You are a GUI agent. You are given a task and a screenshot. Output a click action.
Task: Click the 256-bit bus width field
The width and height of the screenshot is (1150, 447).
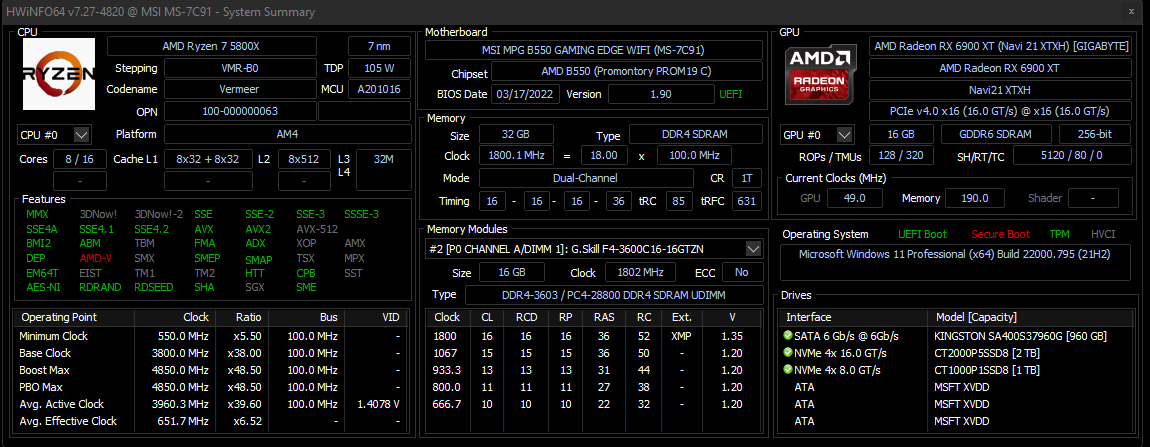click(x=1095, y=135)
